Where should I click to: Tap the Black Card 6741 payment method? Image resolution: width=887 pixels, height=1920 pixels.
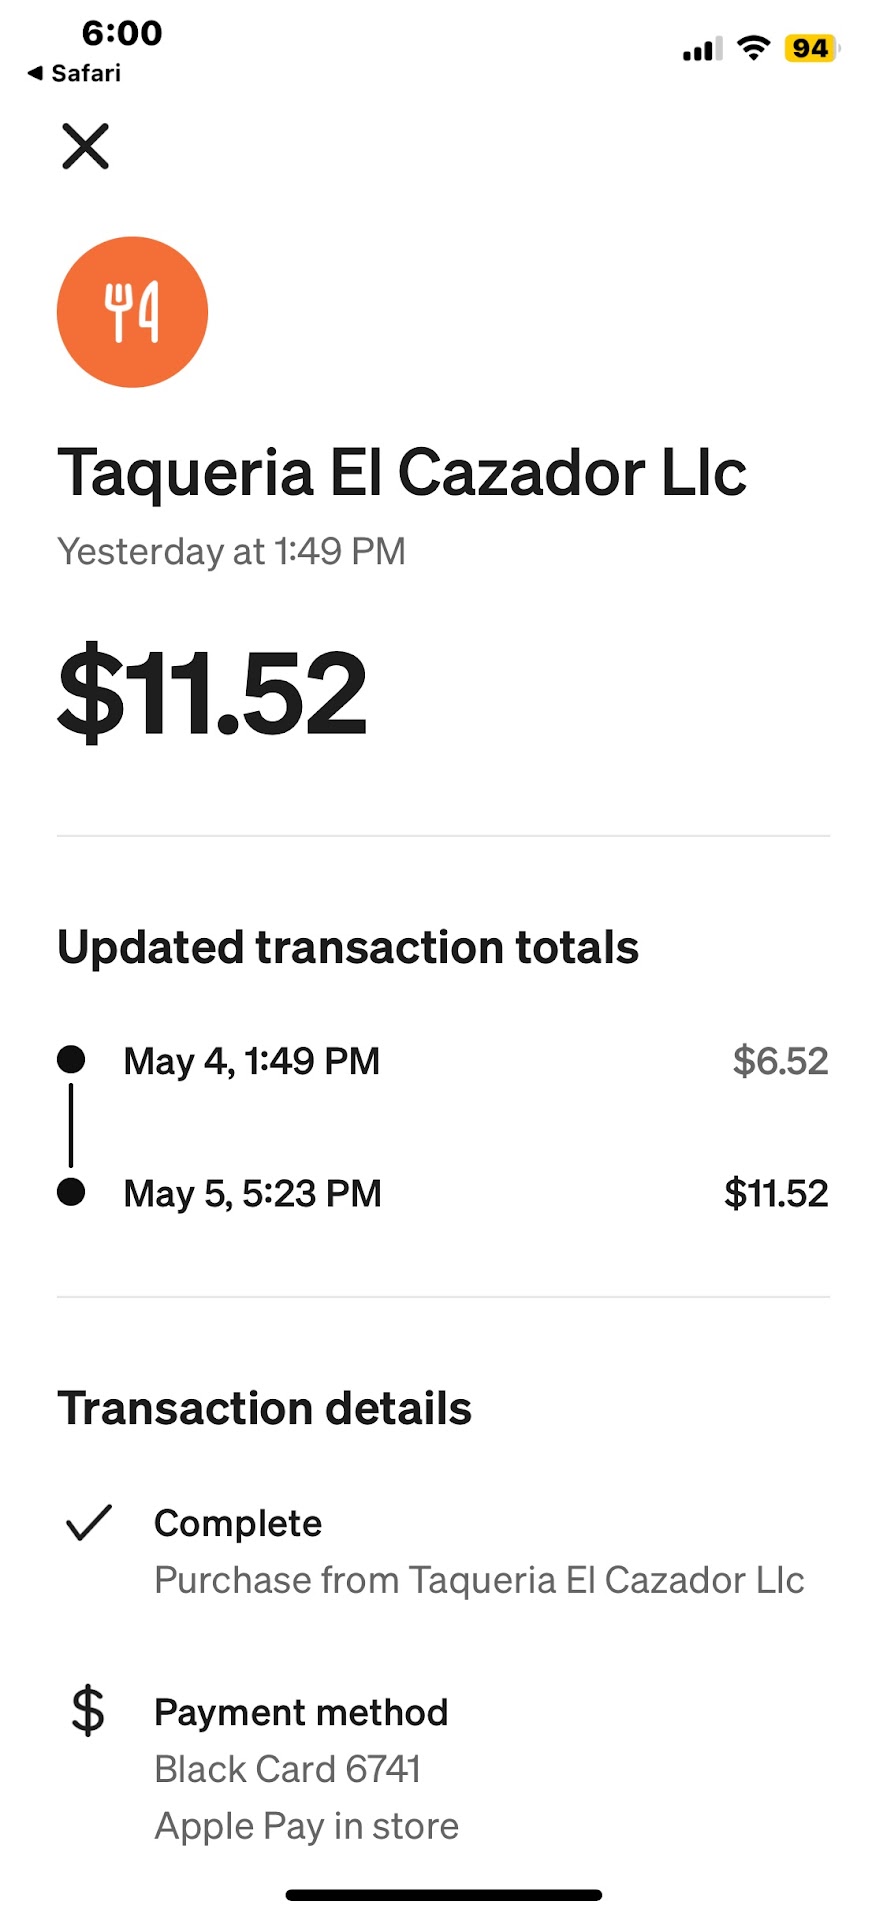click(x=287, y=1769)
